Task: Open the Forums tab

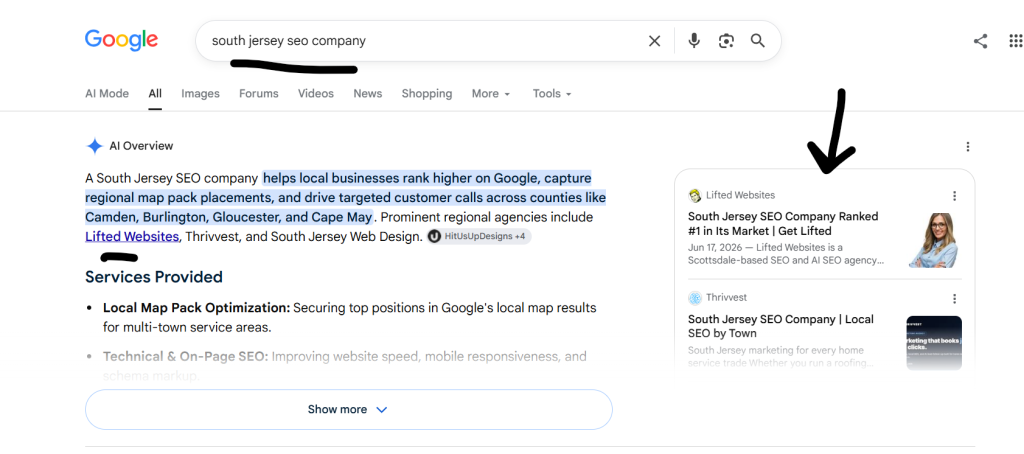Action: (259, 93)
